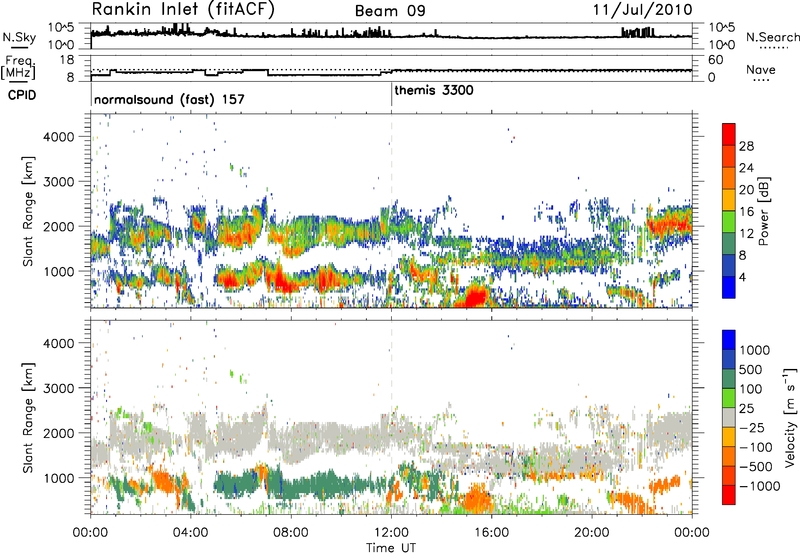800x554 pixels.
Task: Click the "4000" range tick of the power panel
Action: (x=58, y=137)
